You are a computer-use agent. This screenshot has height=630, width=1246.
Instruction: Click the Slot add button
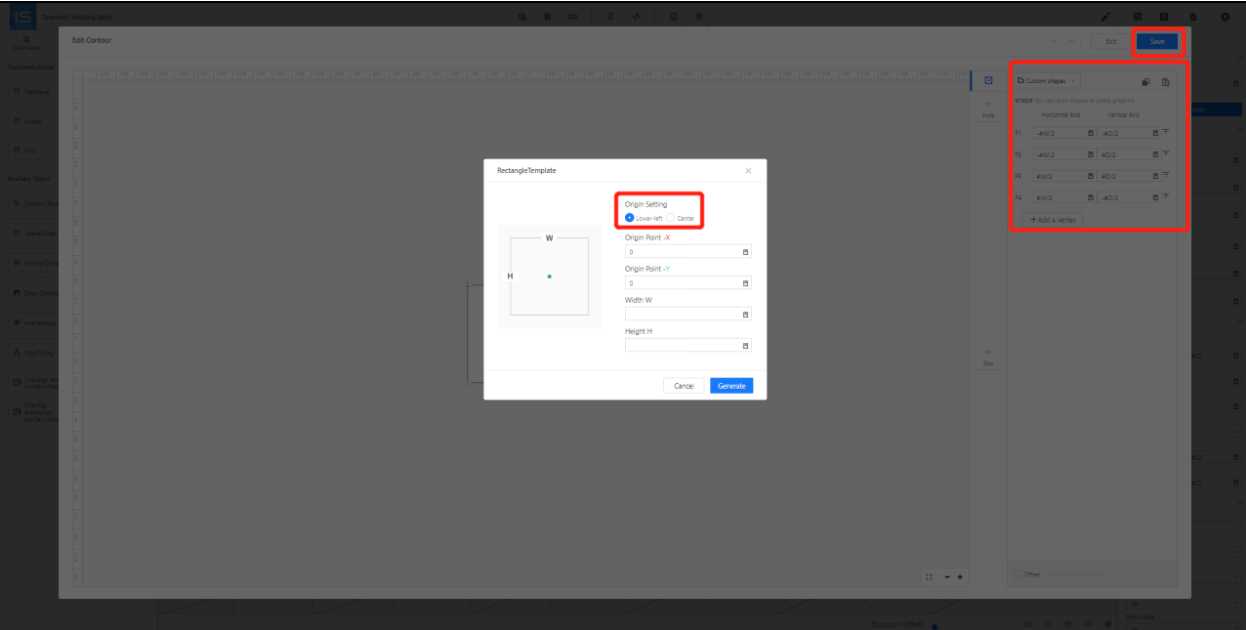(988, 357)
